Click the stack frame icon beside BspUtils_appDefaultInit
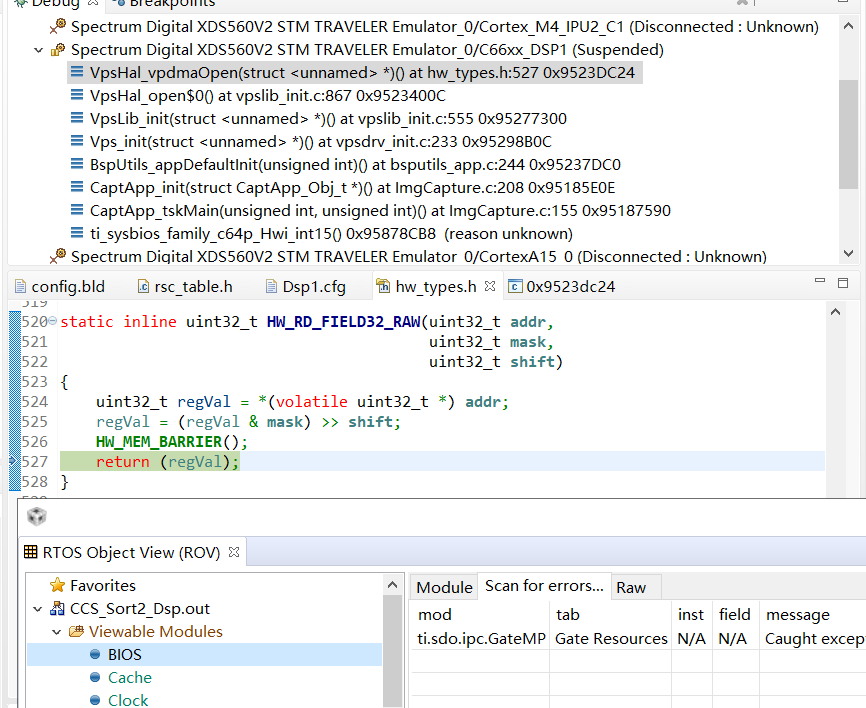This screenshot has width=866, height=708. pos(77,164)
